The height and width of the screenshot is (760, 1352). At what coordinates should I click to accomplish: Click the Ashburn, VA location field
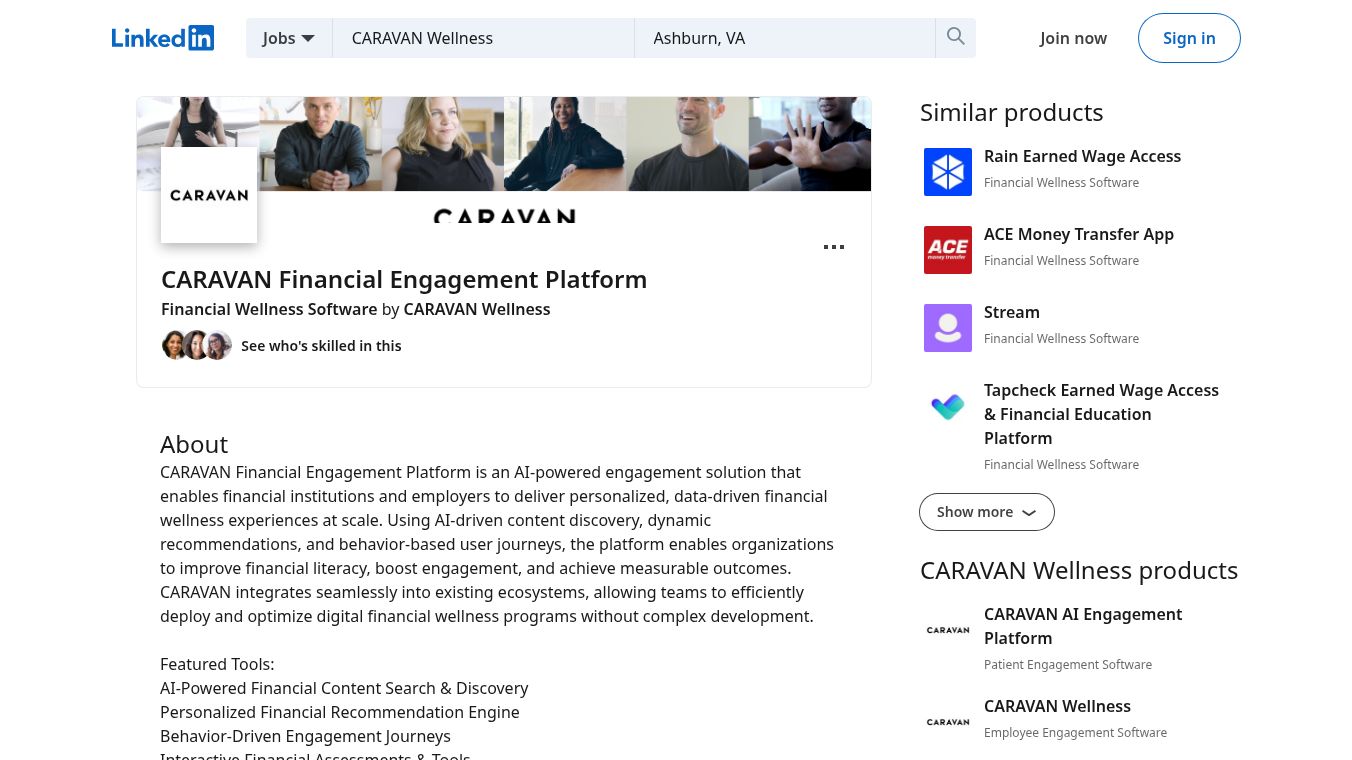786,38
